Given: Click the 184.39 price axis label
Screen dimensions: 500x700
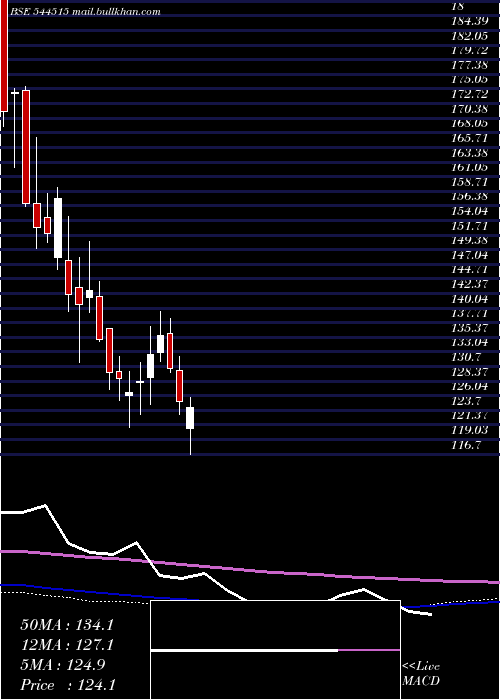Looking at the screenshot, I should coord(471,21).
